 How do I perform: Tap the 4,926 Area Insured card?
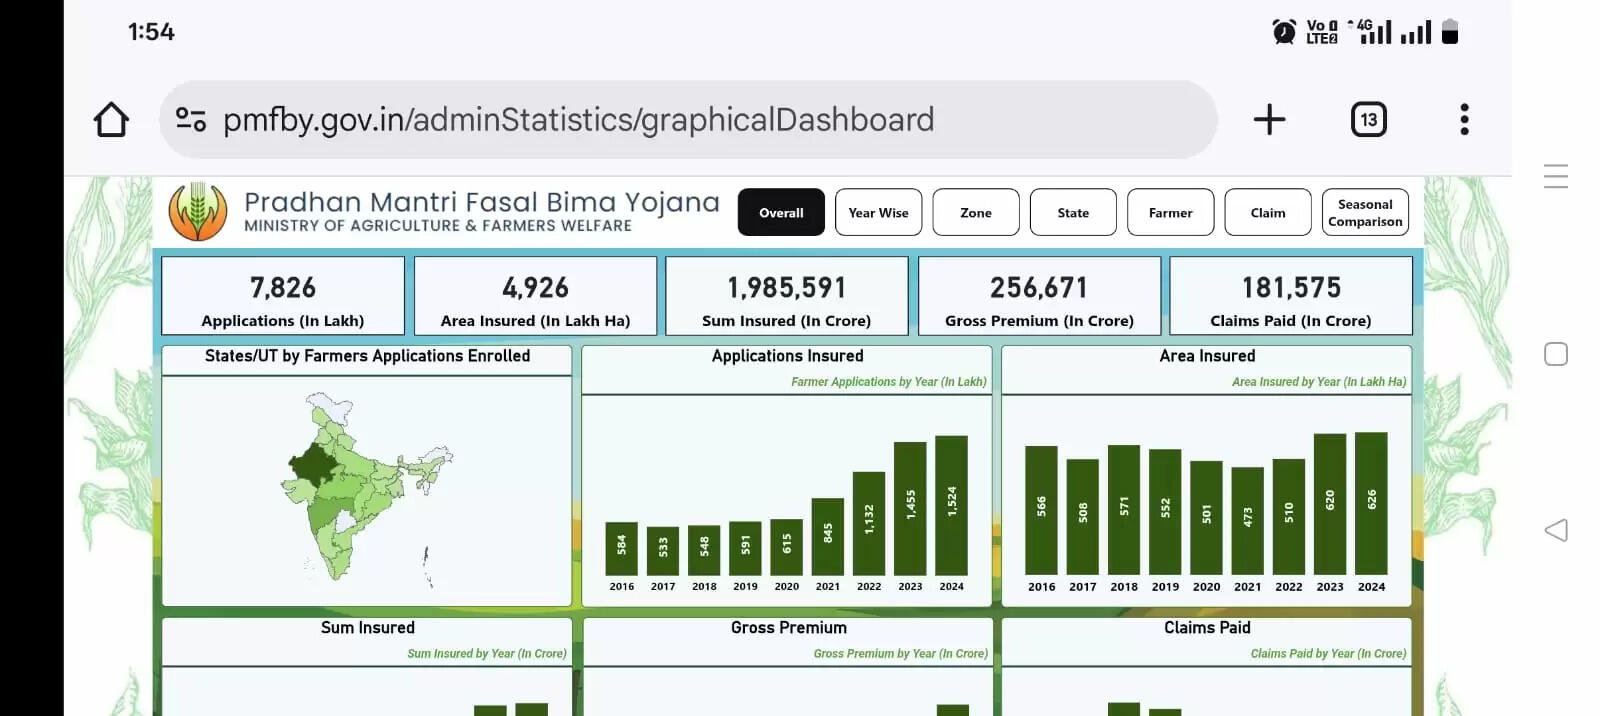[535, 296]
